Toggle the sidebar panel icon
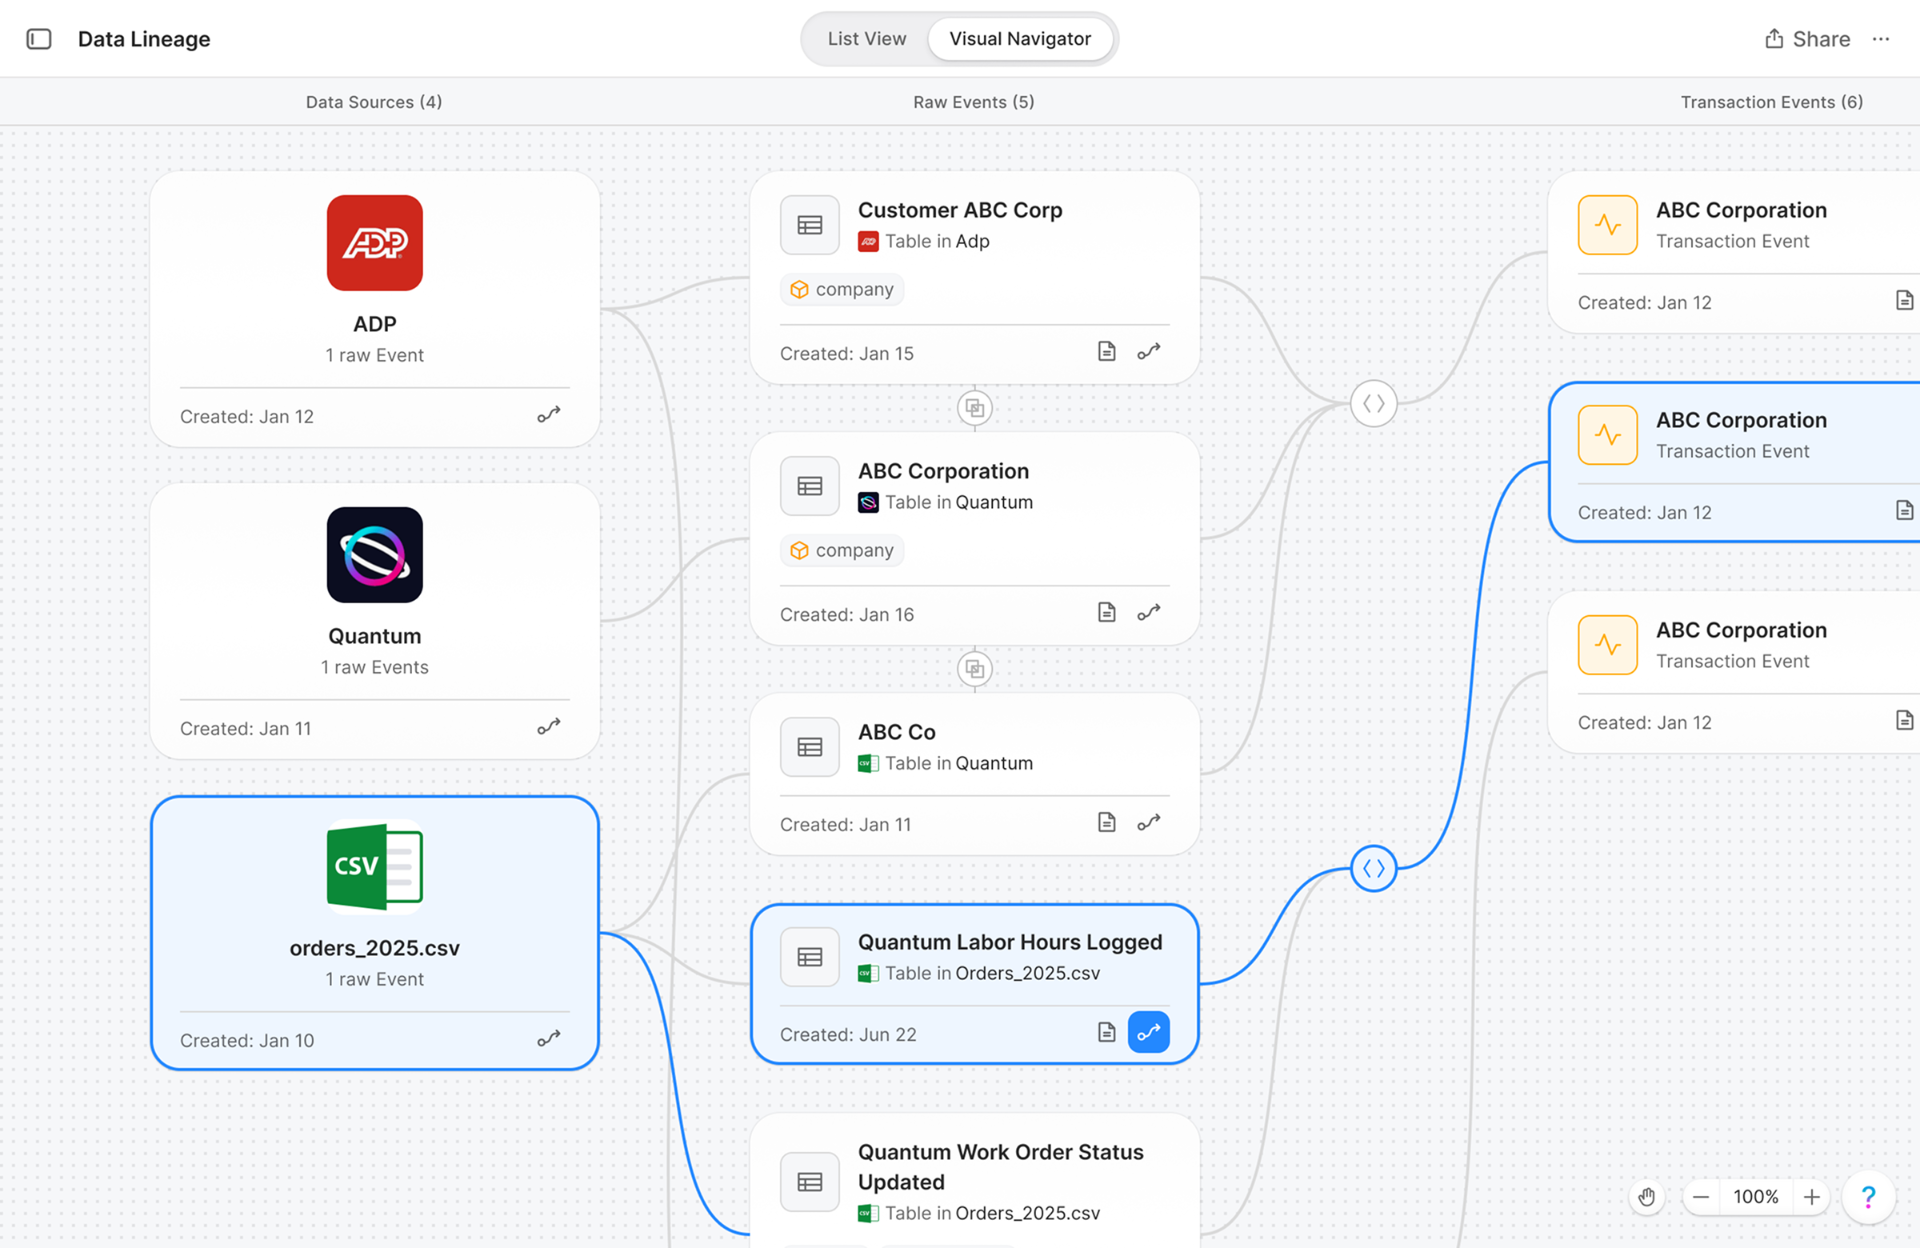The width and height of the screenshot is (1920, 1248). coord(39,39)
